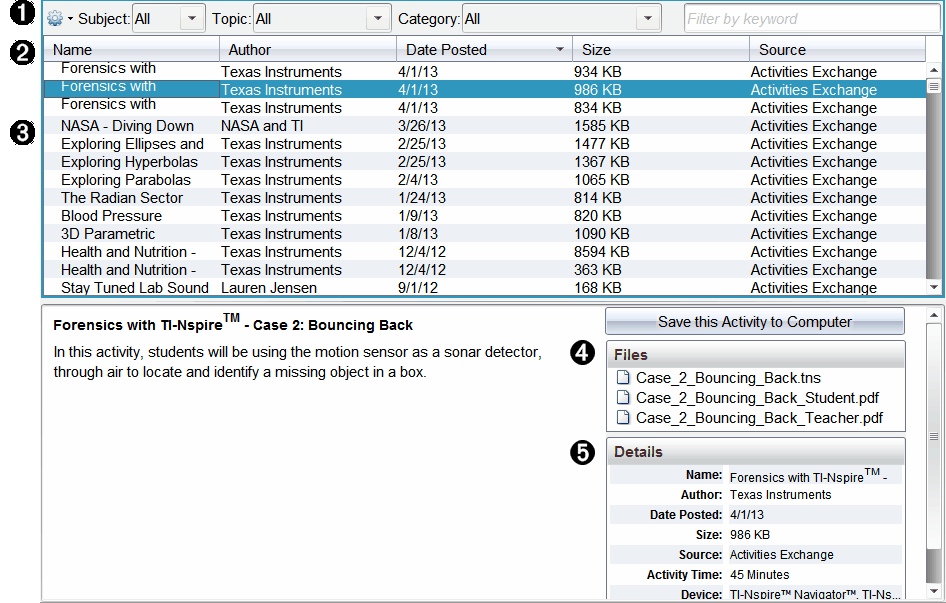This screenshot has height=603, width=946.
Task: Open the Subject dropdown
Action: pos(191,19)
